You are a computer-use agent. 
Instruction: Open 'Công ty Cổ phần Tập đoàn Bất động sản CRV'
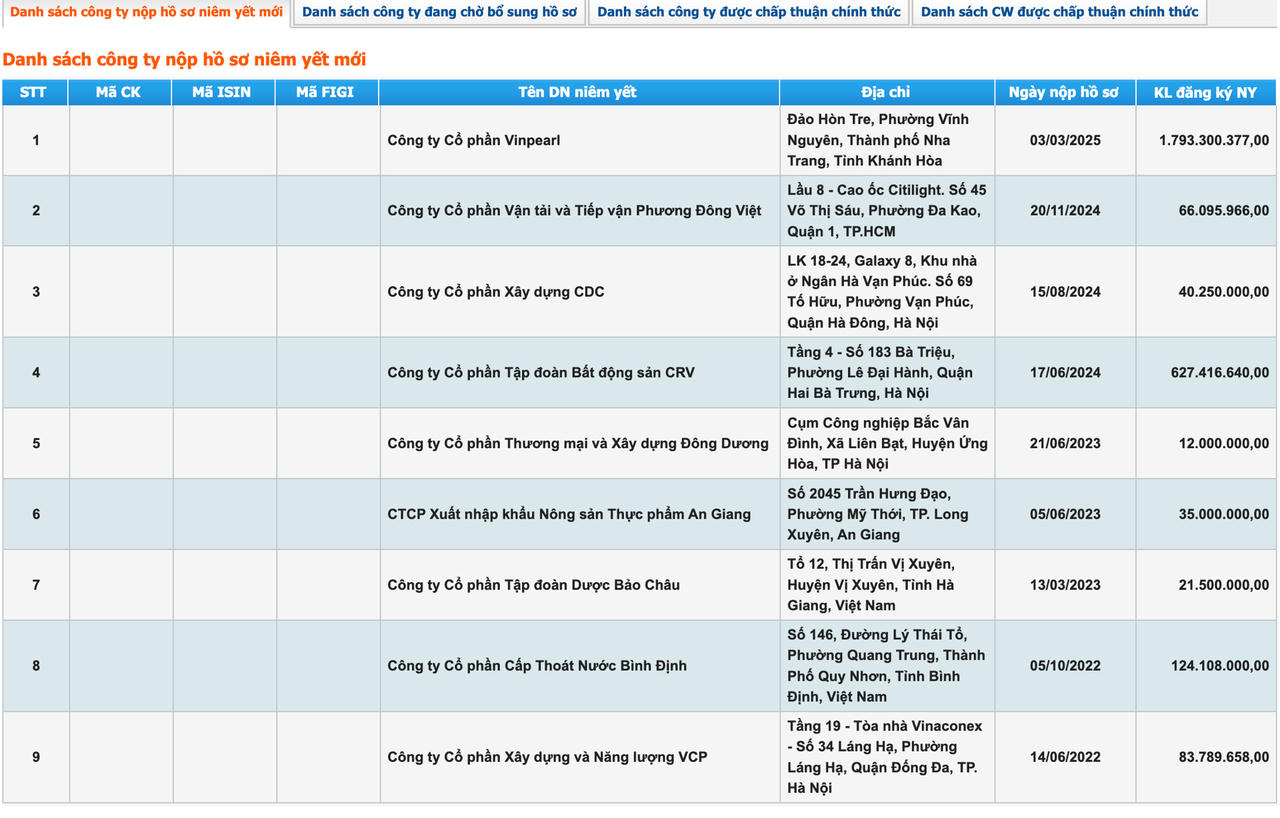tap(541, 372)
